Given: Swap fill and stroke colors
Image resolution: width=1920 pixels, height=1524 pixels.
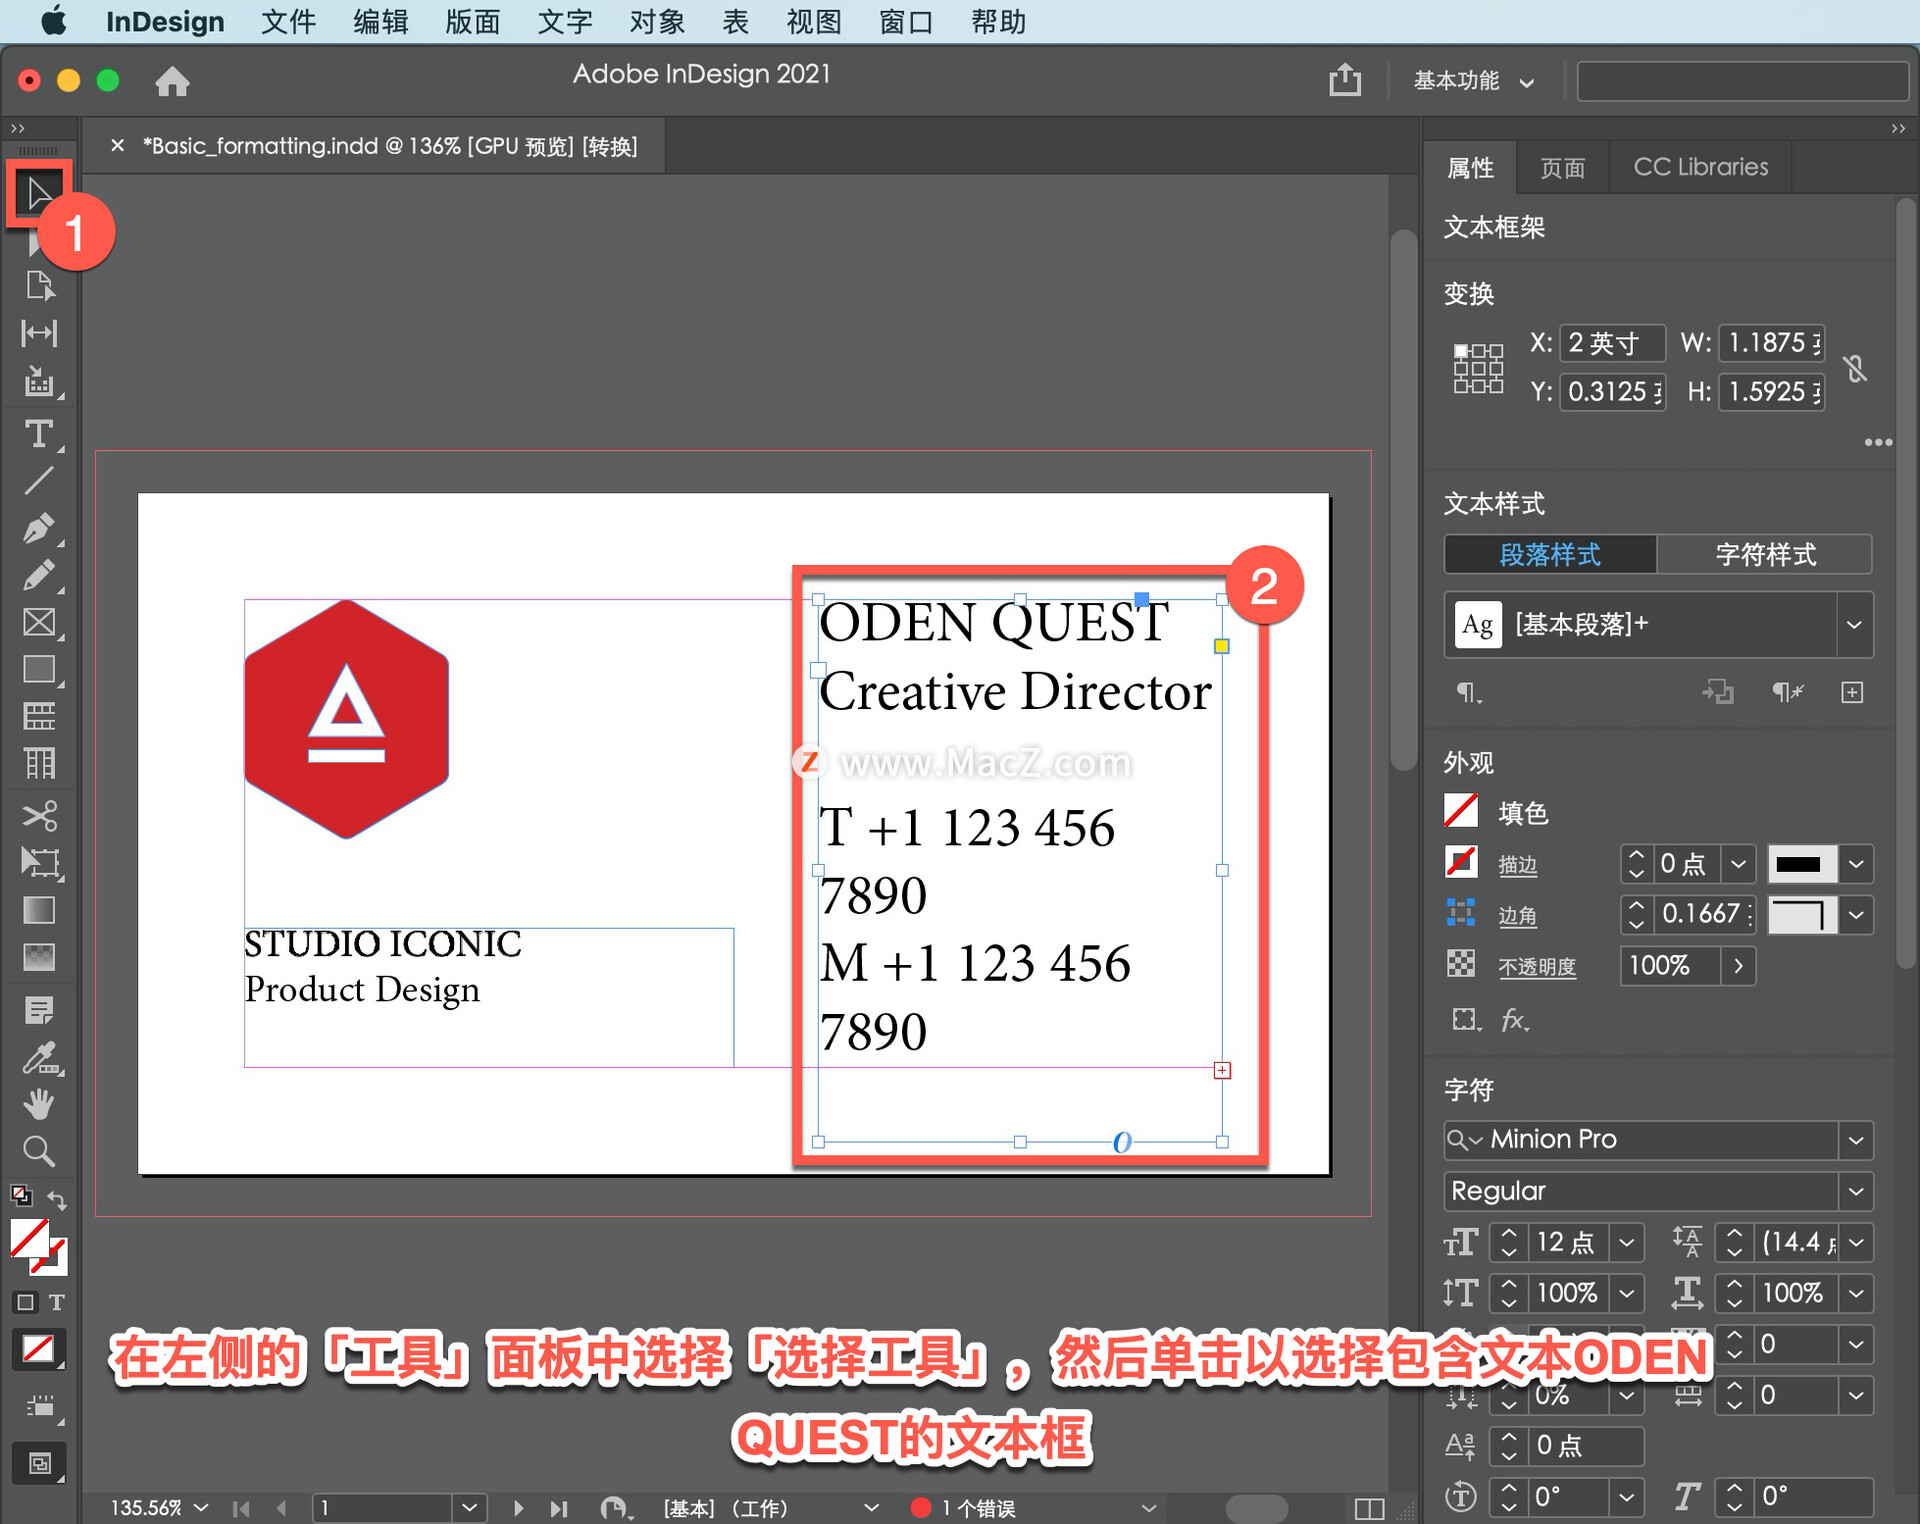Looking at the screenshot, I should point(58,1198).
